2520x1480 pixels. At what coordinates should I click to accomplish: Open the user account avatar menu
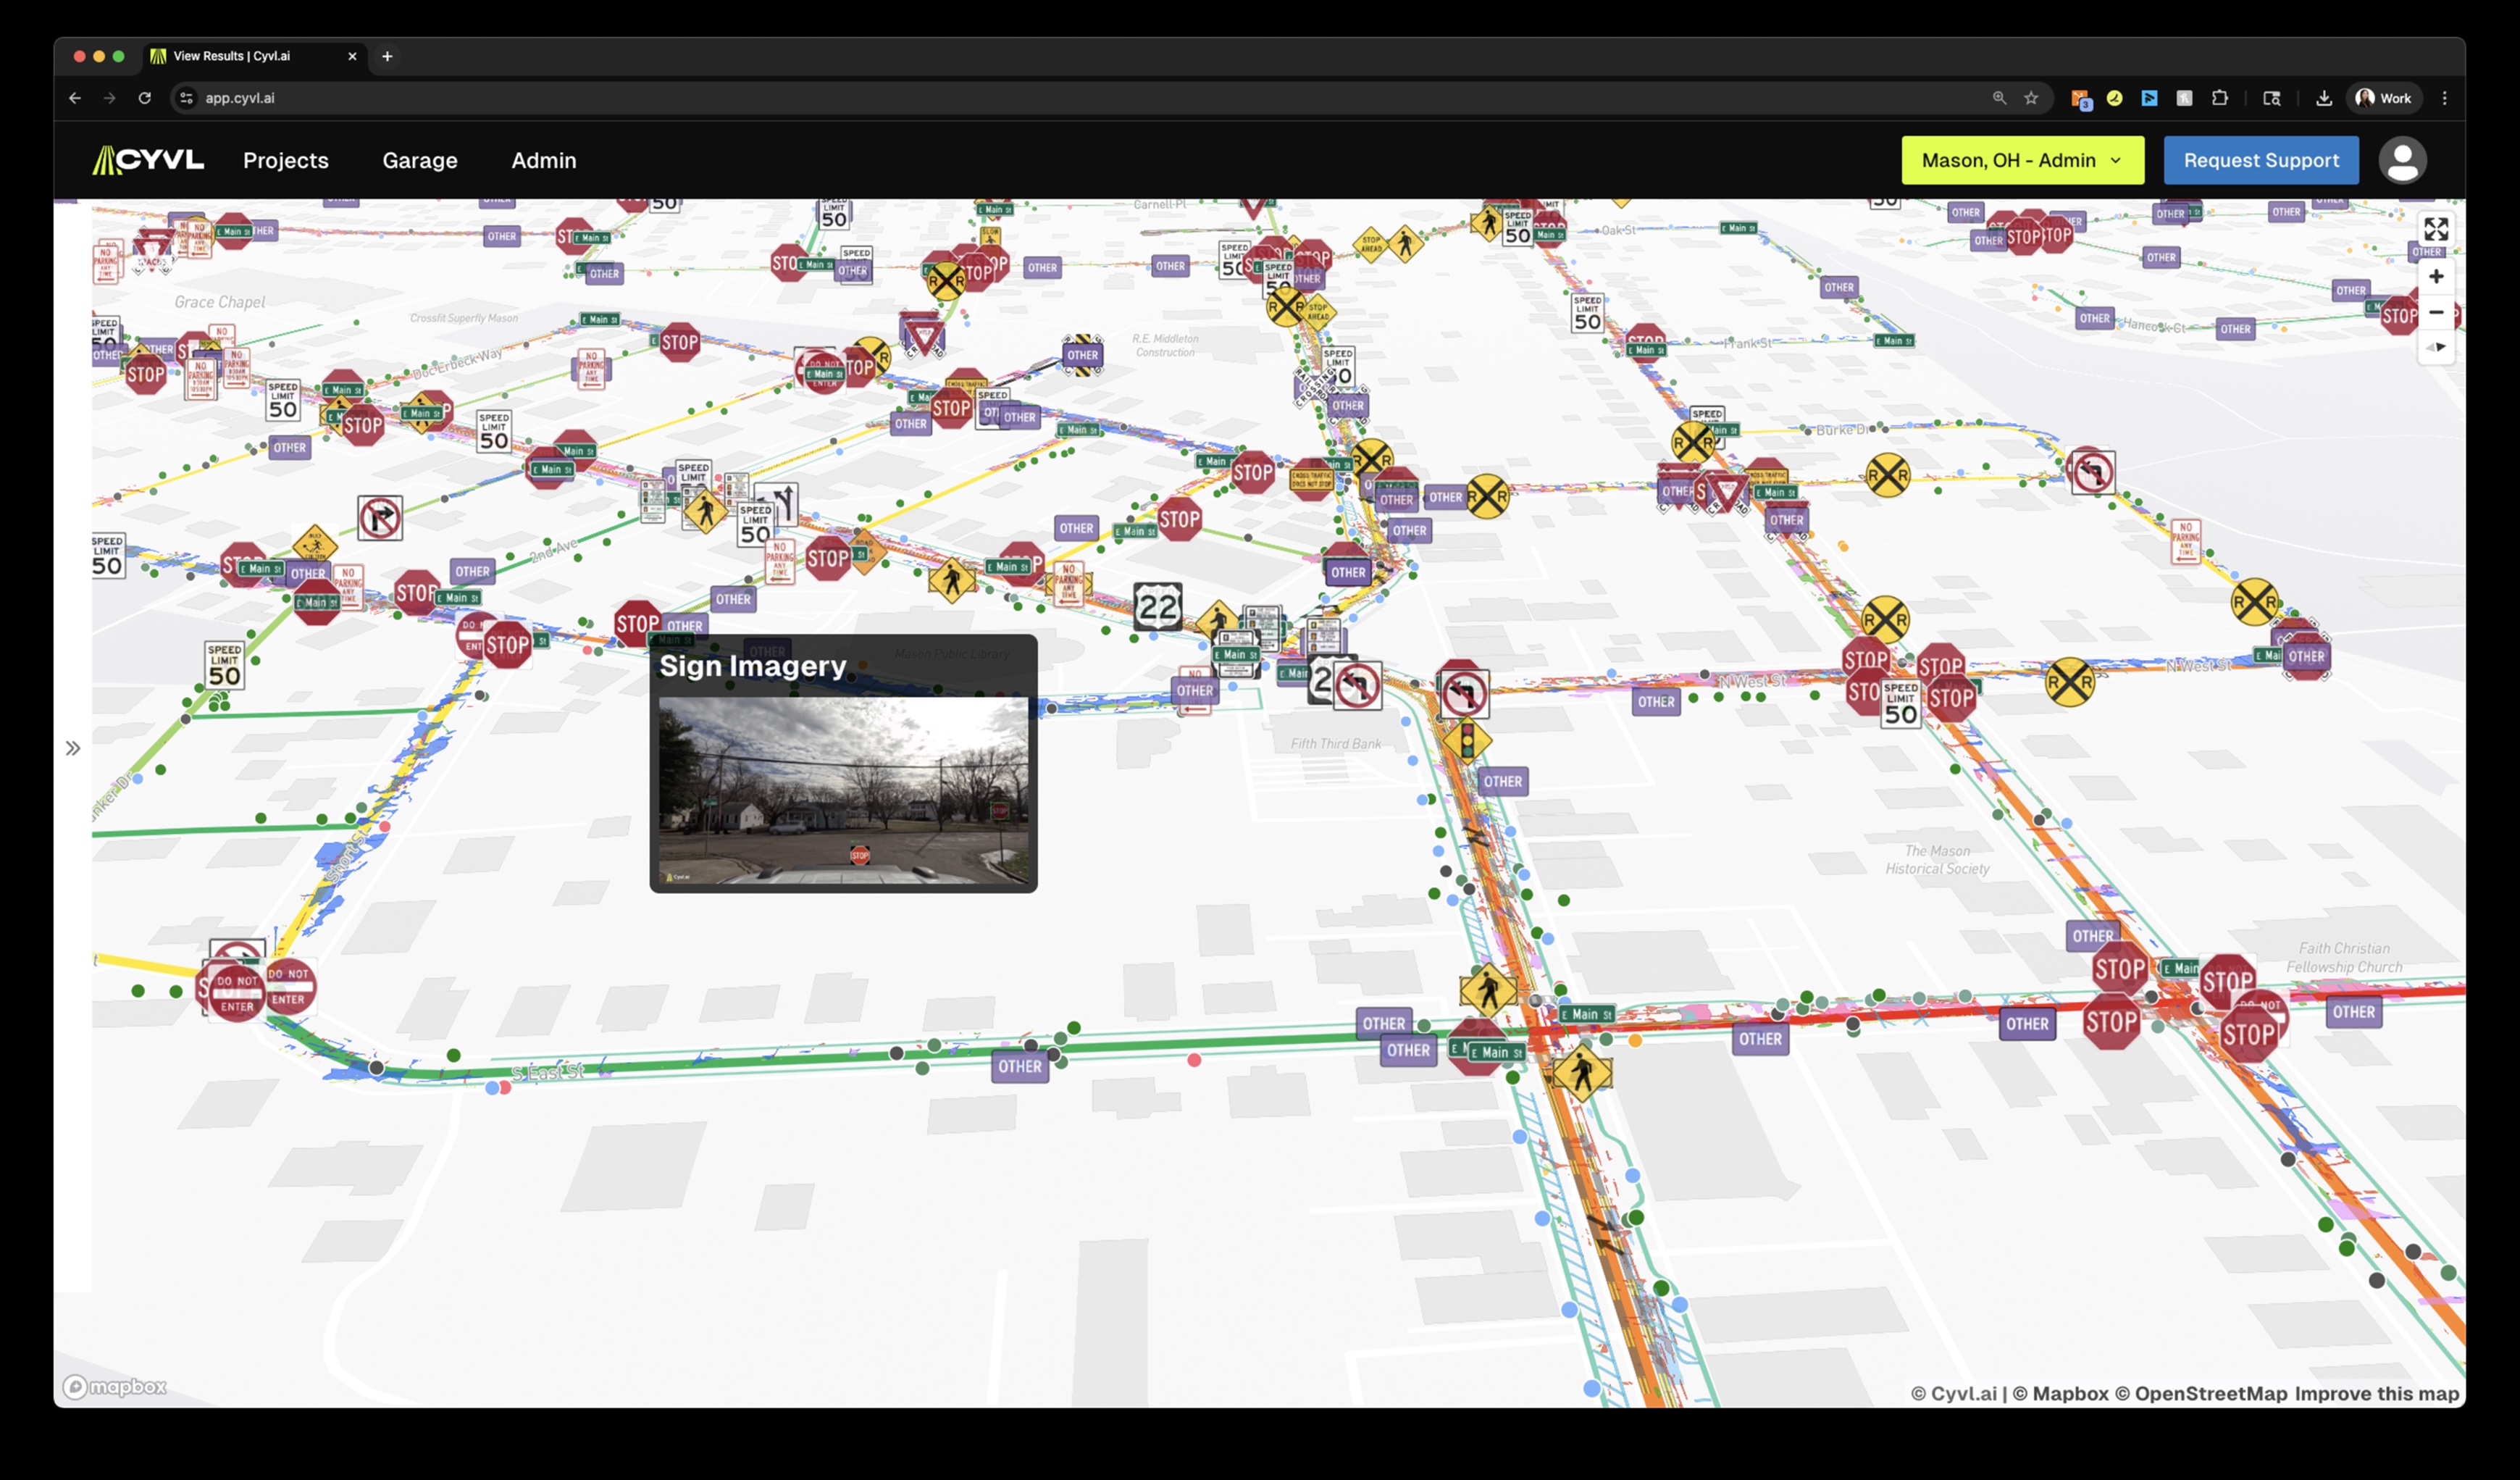tap(2402, 160)
